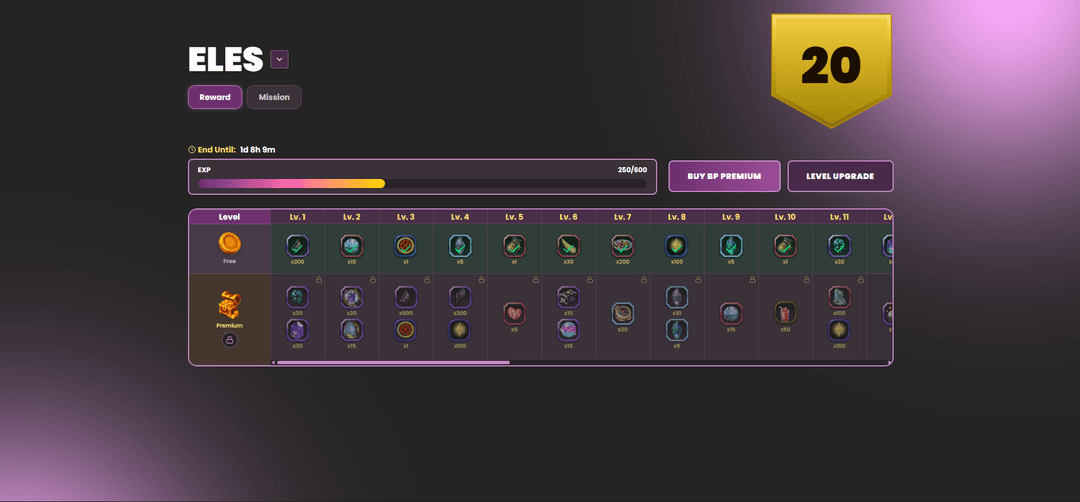Click the Lv. 7 free reward x200

point(622,245)
